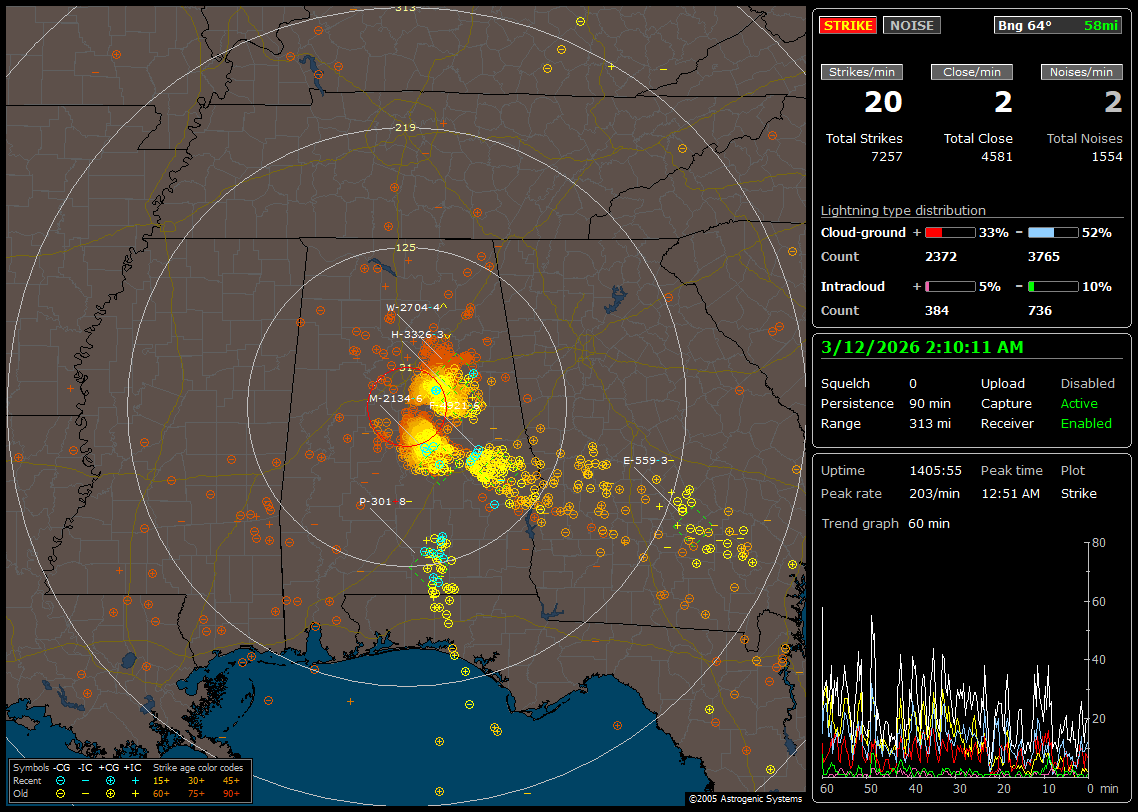Click the positive cloud-ground red percentage bar
This screenshot has width=1138, height=812.
coord(949,232)
